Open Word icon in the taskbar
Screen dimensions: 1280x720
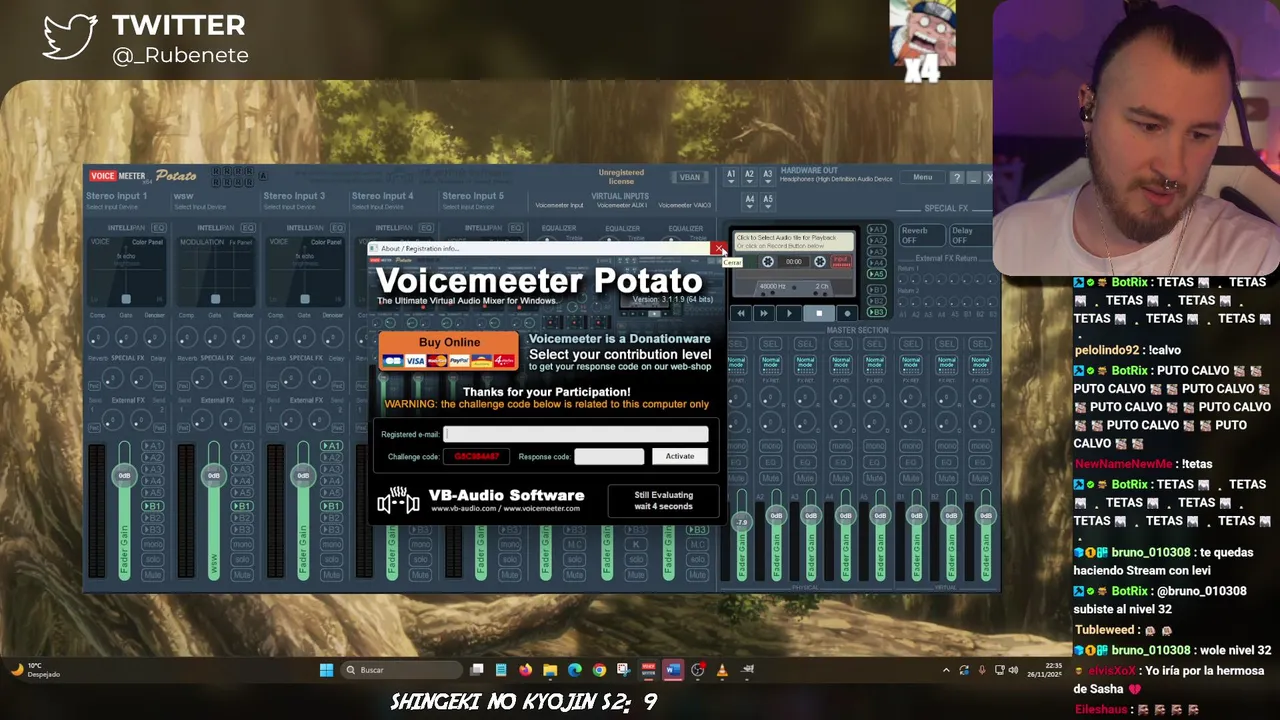[x=672, y=670]
